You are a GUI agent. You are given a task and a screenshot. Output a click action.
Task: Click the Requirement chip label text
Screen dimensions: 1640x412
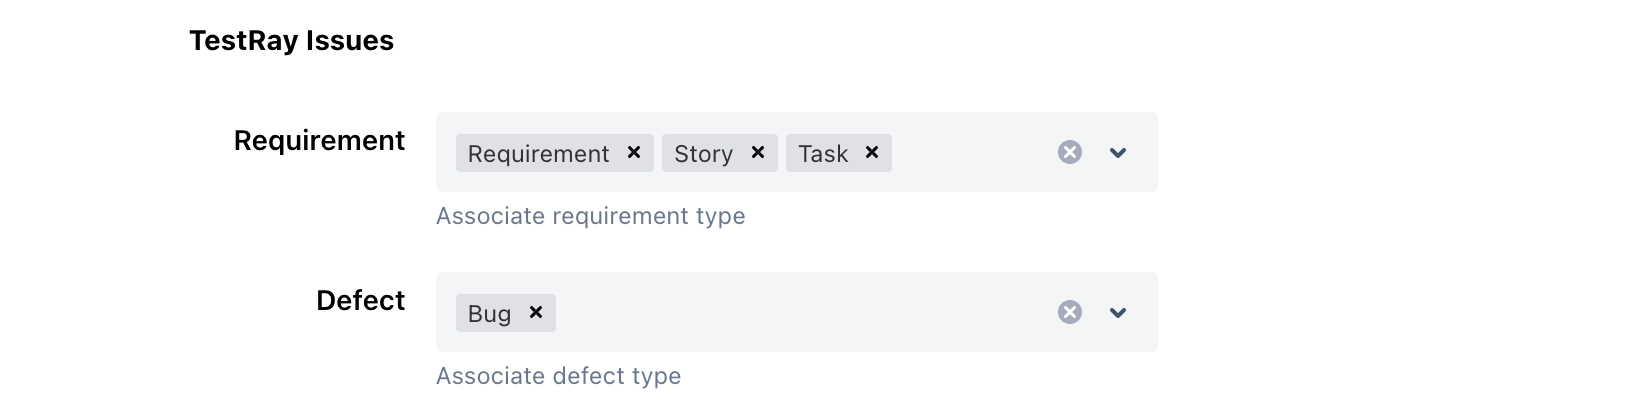[538, 154]
